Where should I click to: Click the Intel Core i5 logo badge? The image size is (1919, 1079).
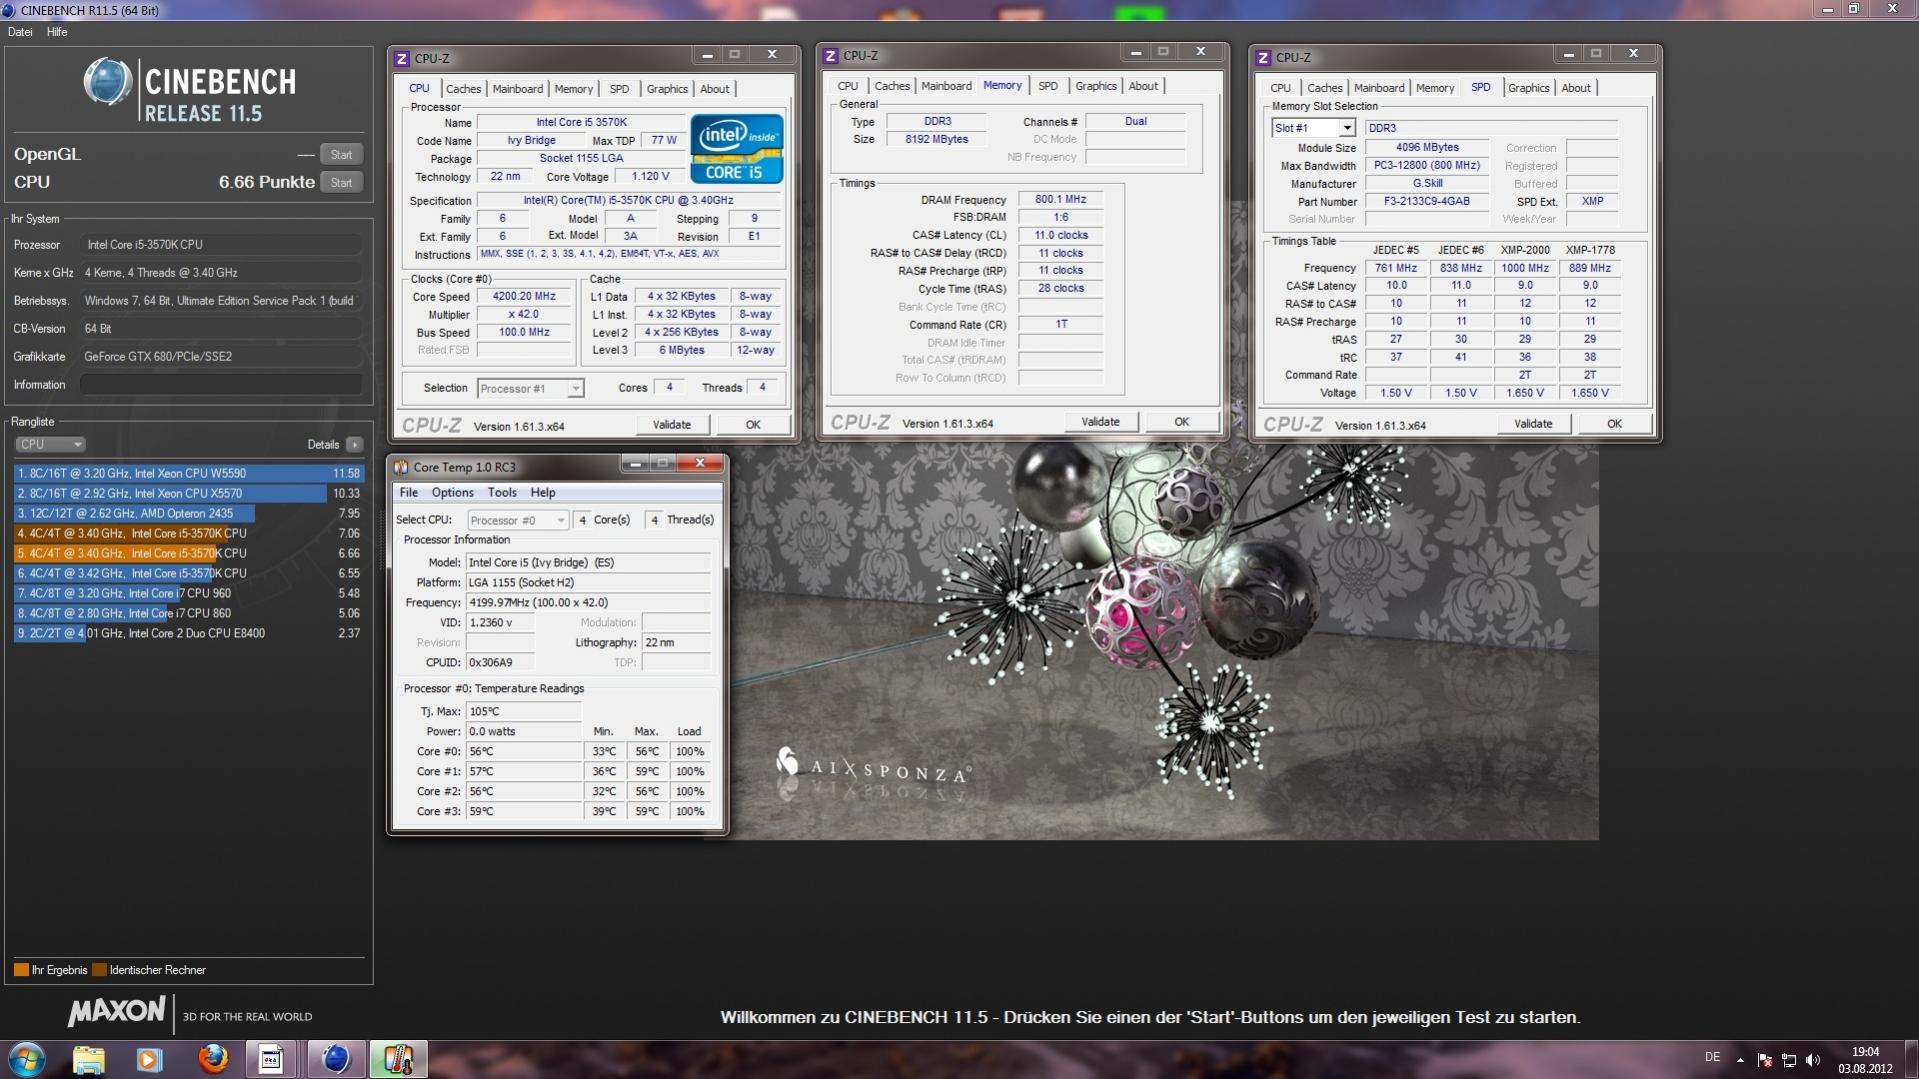point(737,149)
